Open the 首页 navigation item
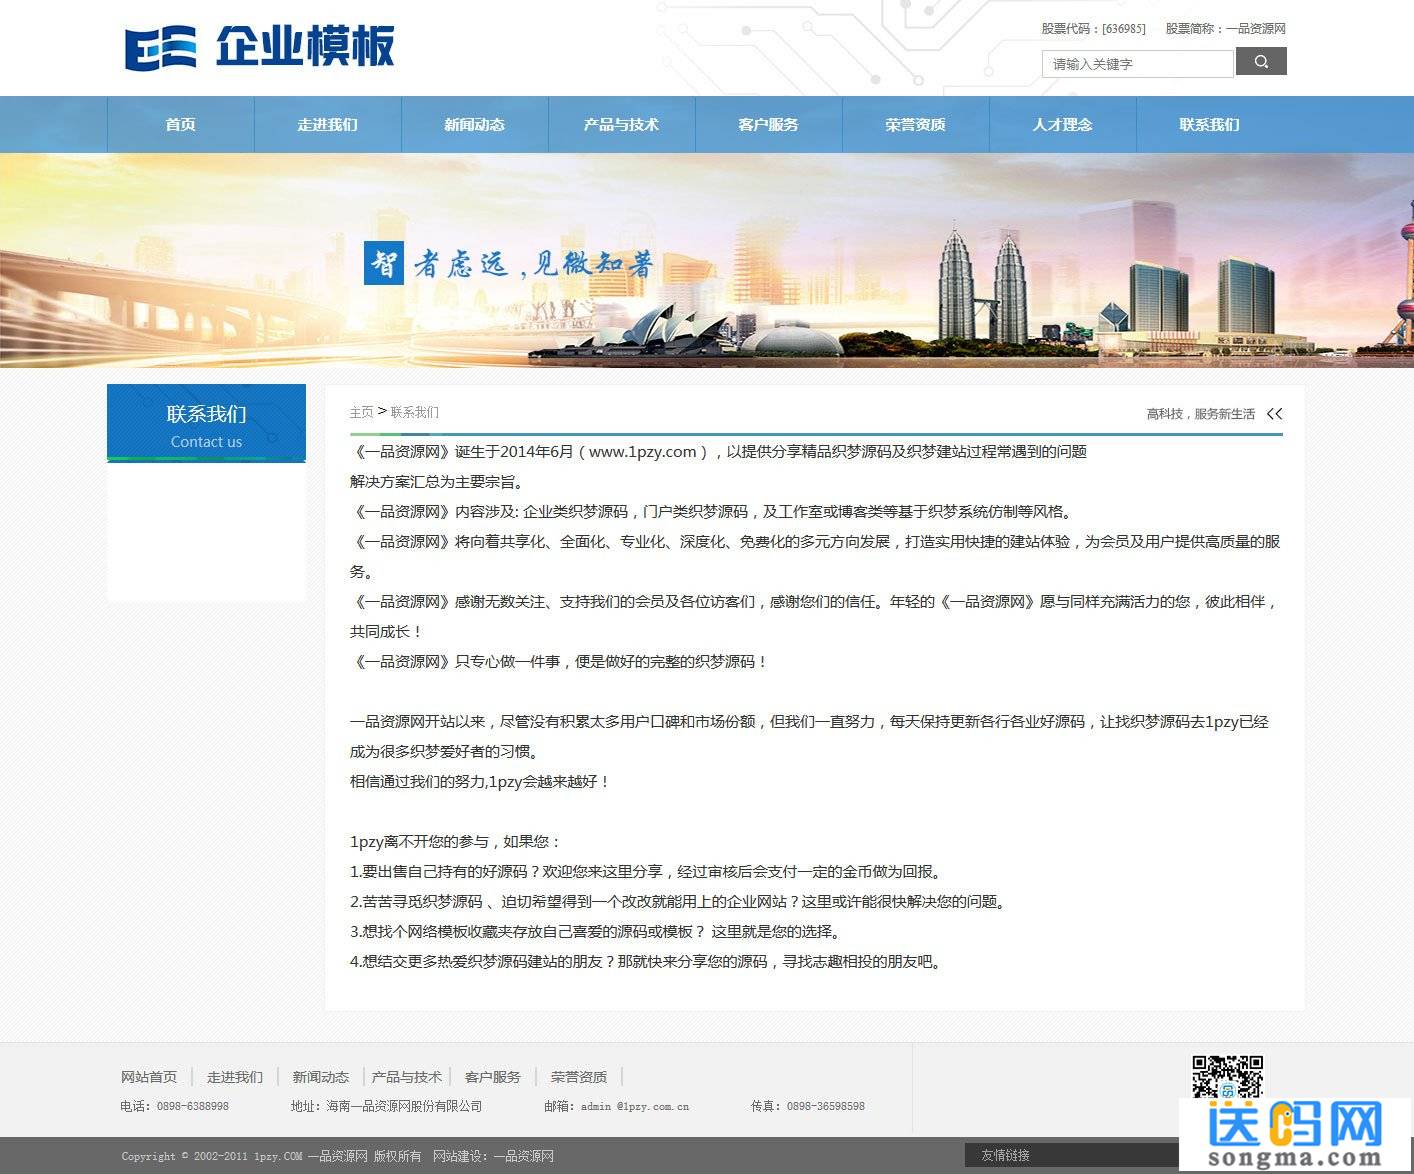 click(x=180, y=124)
